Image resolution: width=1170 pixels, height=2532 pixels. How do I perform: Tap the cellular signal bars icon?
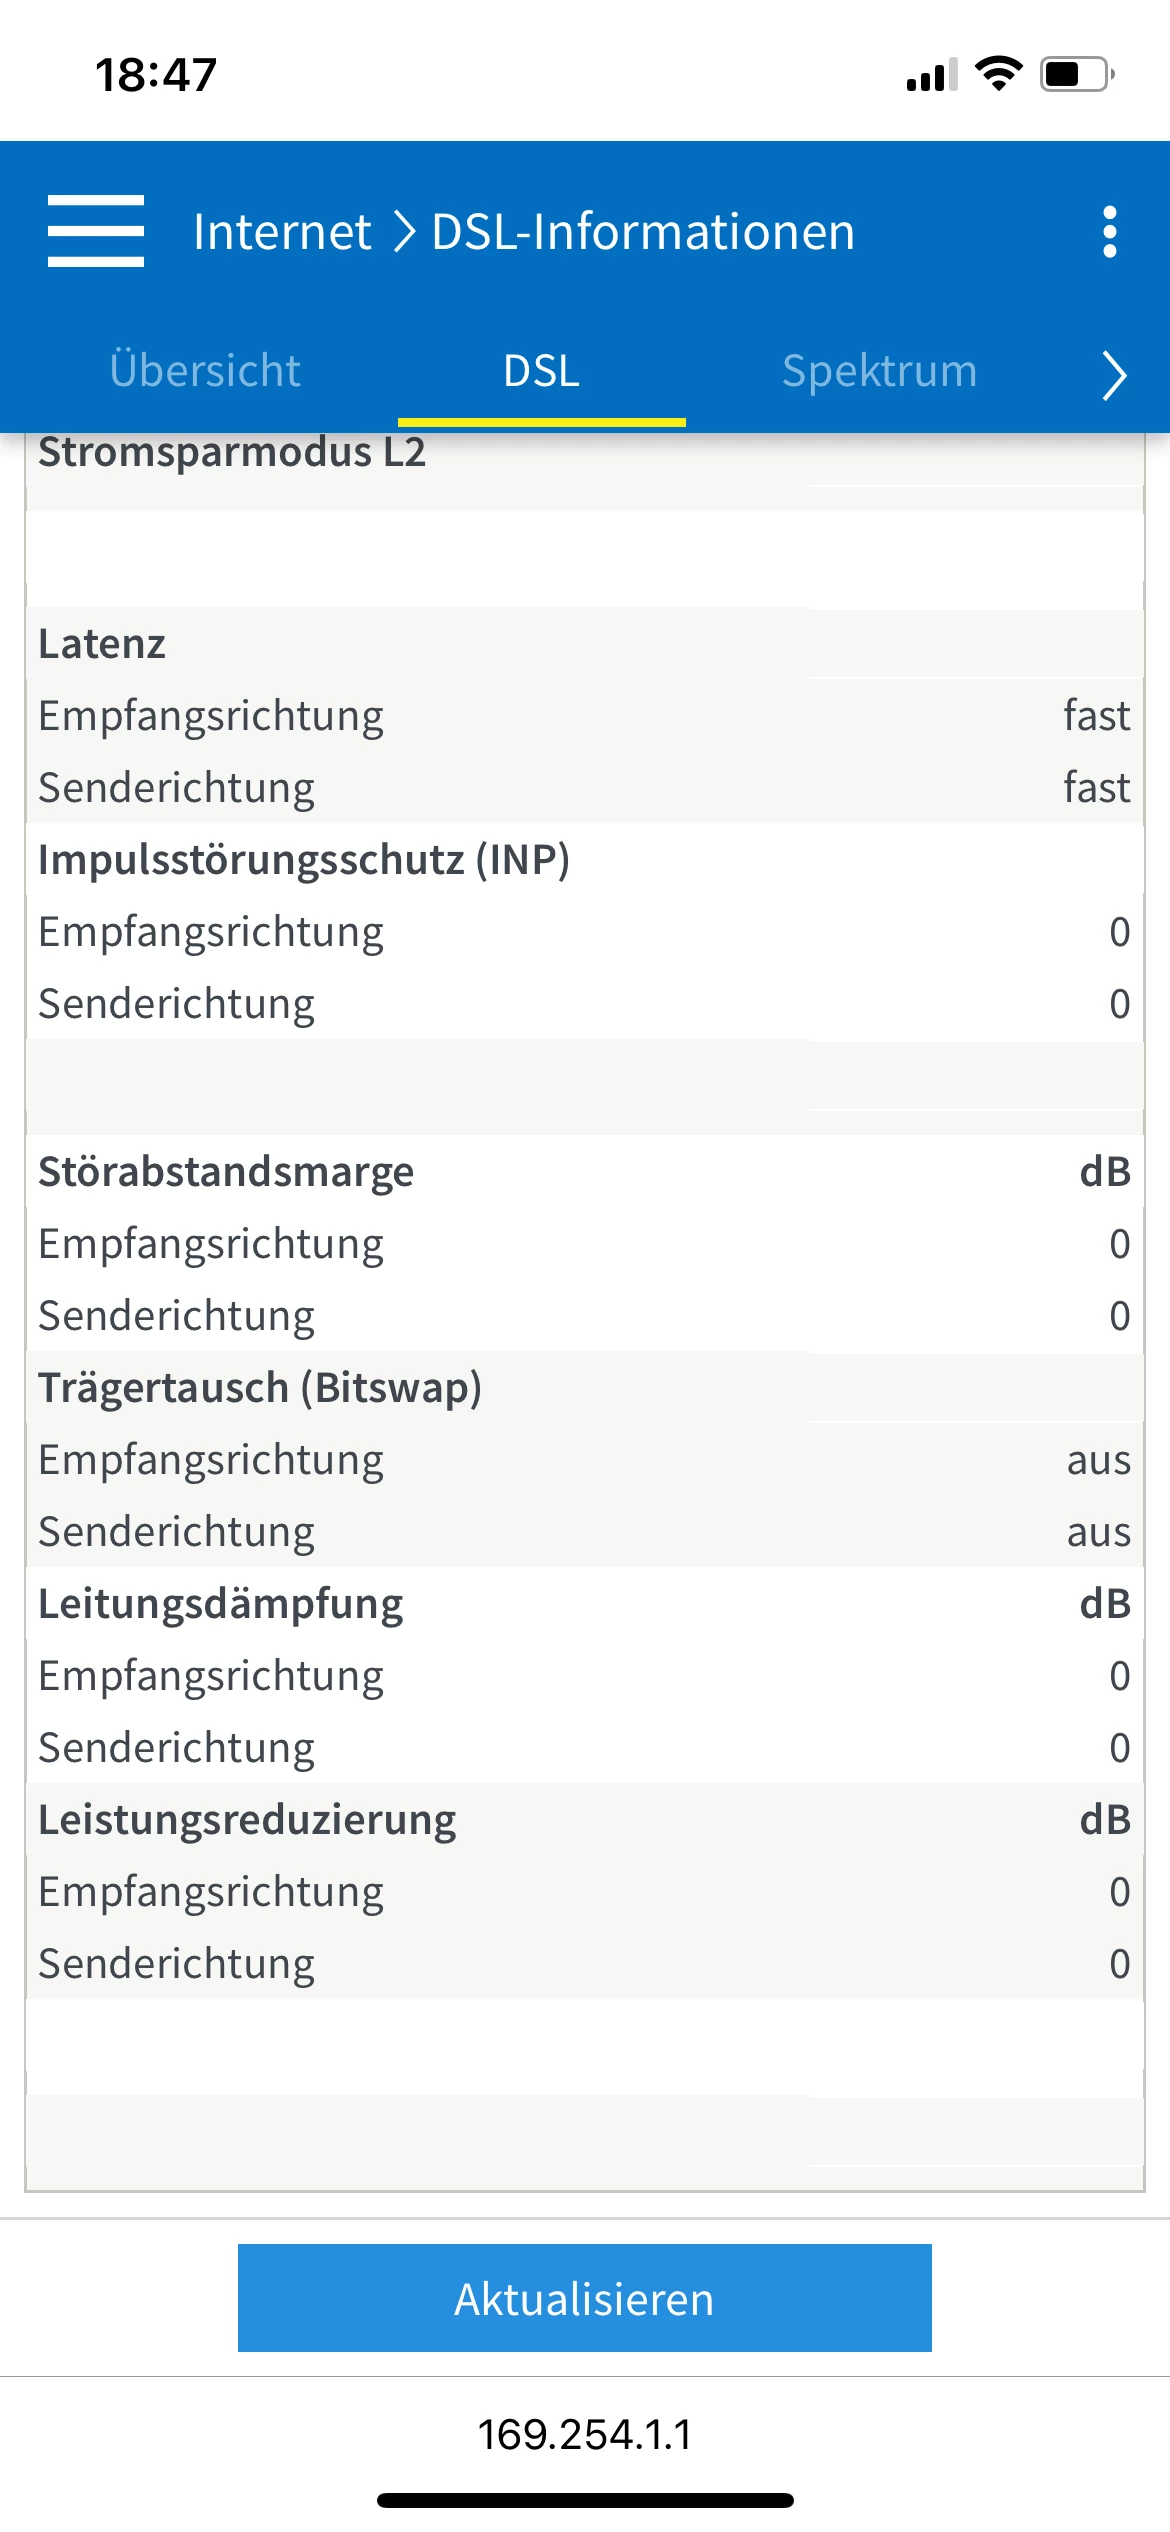pyautogui.click(x=931, y=75)
